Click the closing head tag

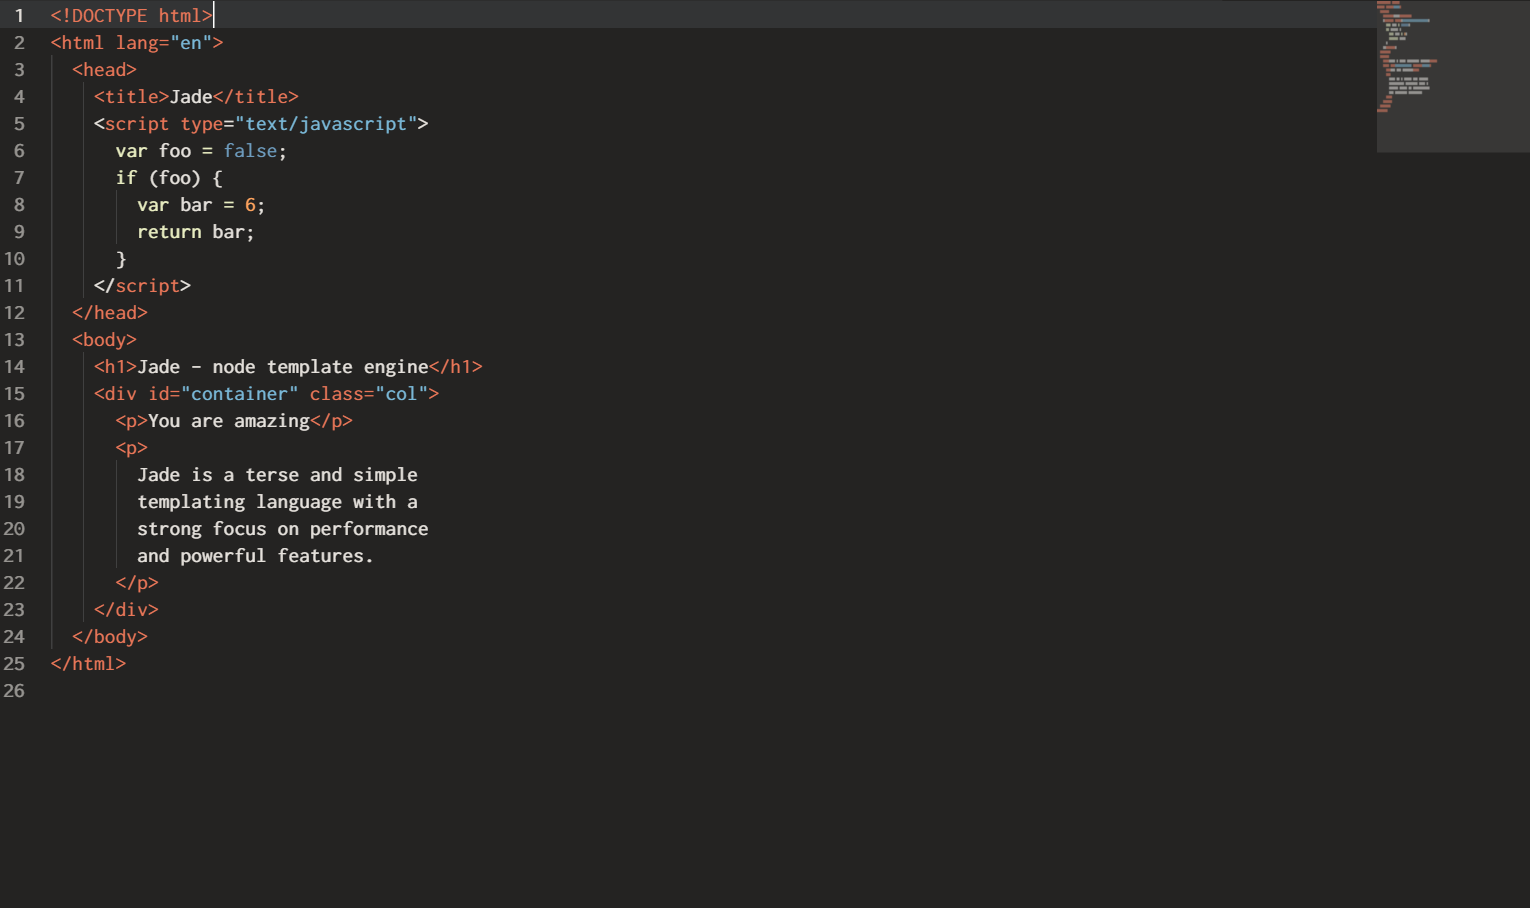click(110, 313)
